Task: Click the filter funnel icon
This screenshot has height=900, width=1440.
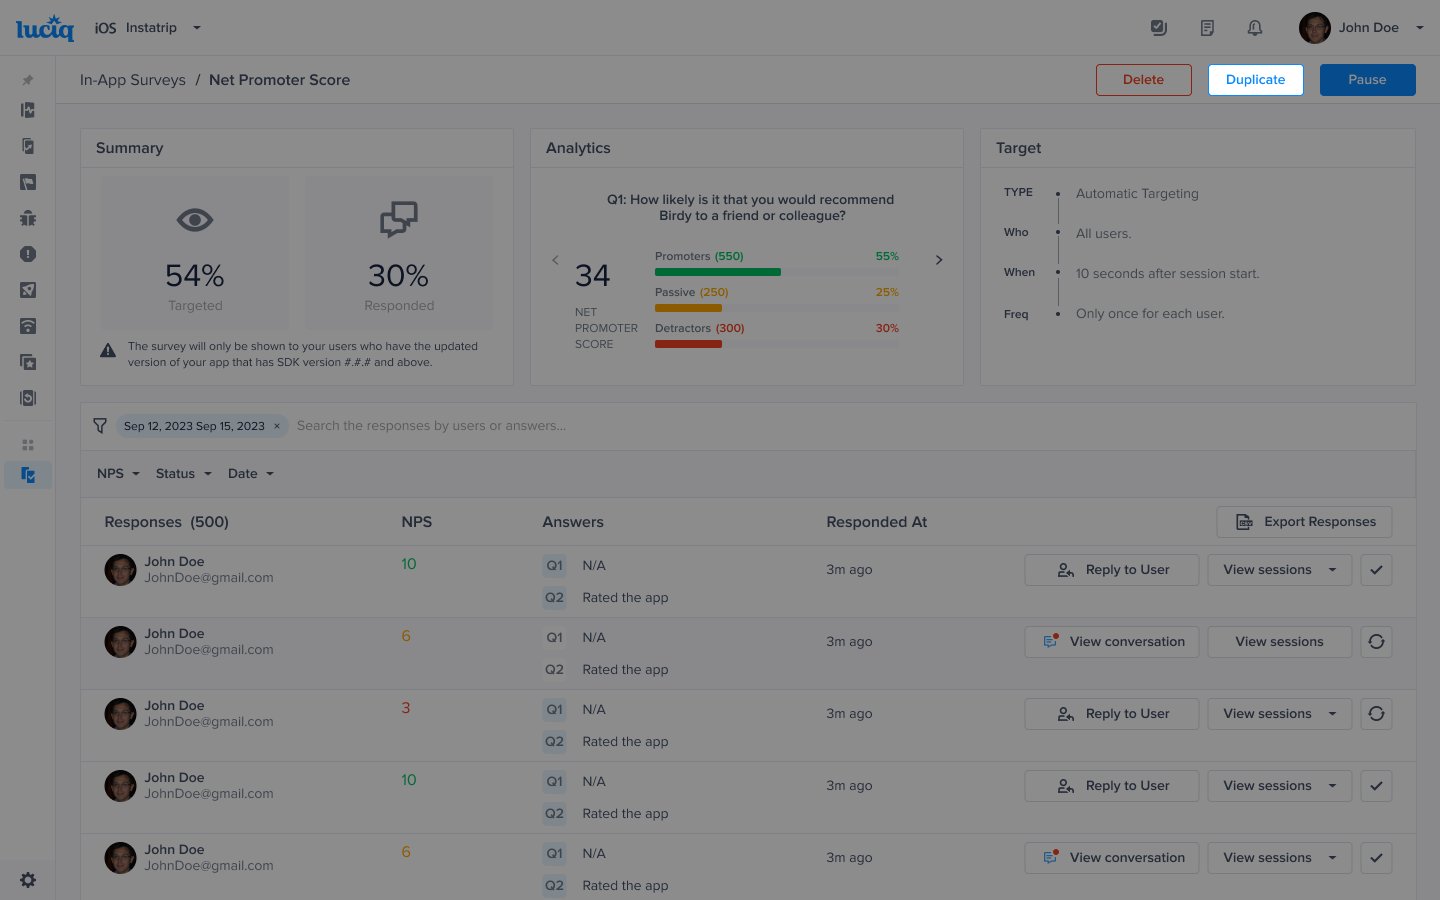Action: point(100,426)
